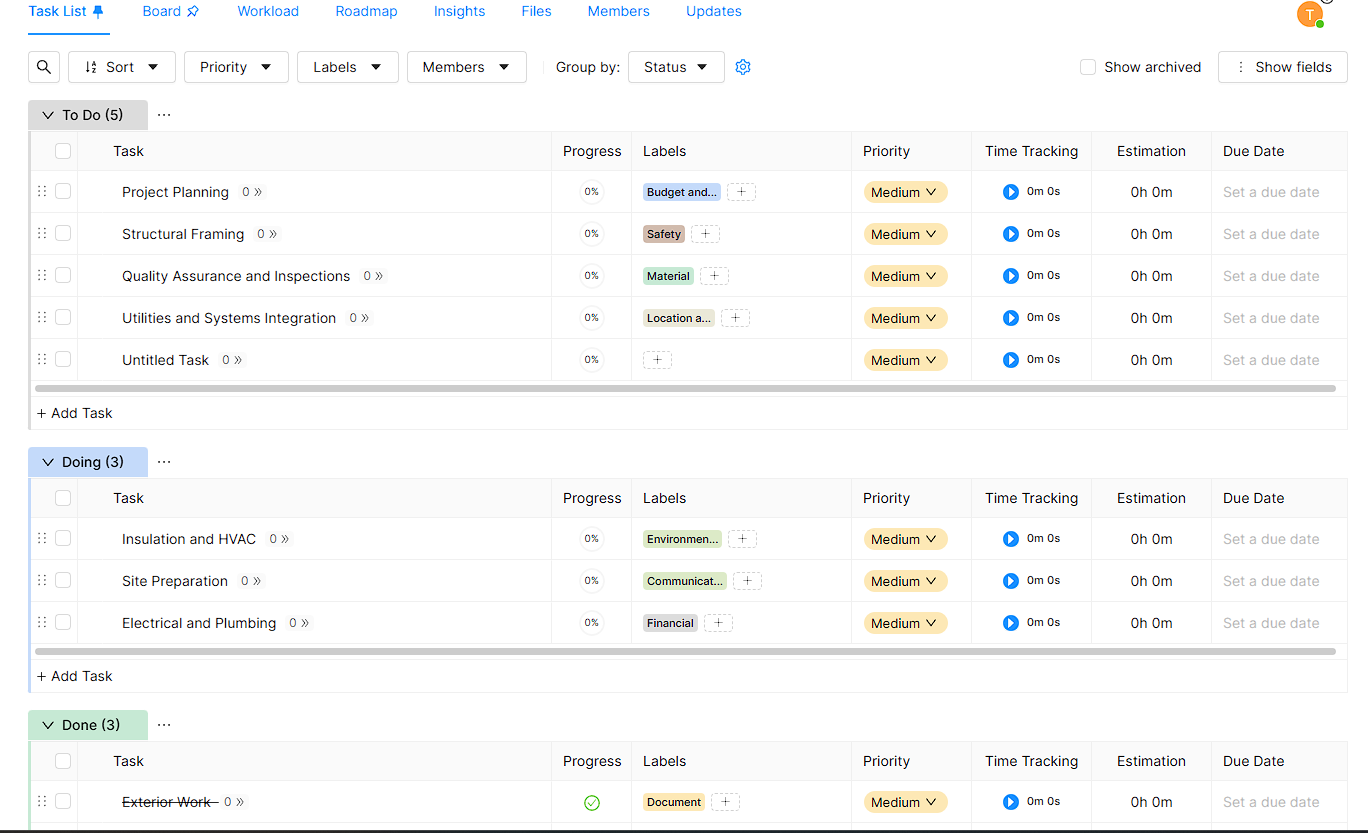Image resolution: width=1368 pixels, height=833 pixels.
Task: Open the Priority filter dropdown
Action: [x=236, y=67]
